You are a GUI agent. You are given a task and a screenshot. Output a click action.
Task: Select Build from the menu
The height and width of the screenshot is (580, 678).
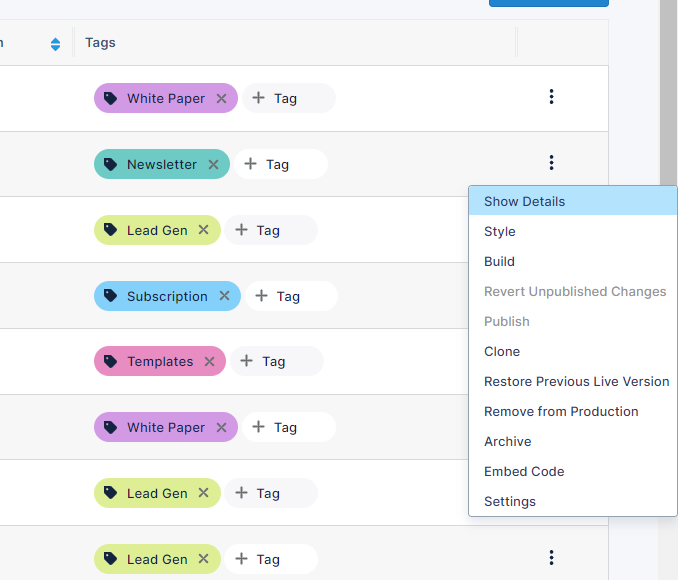pyautogui.click(x=499, y=261)
